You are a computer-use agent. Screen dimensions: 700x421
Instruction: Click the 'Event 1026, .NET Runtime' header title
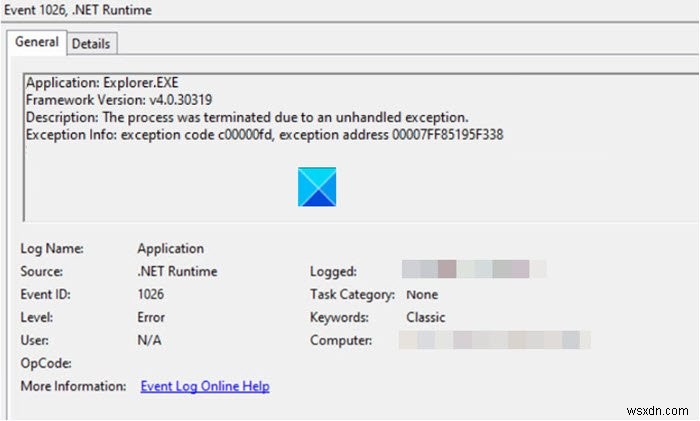point(78,10)
